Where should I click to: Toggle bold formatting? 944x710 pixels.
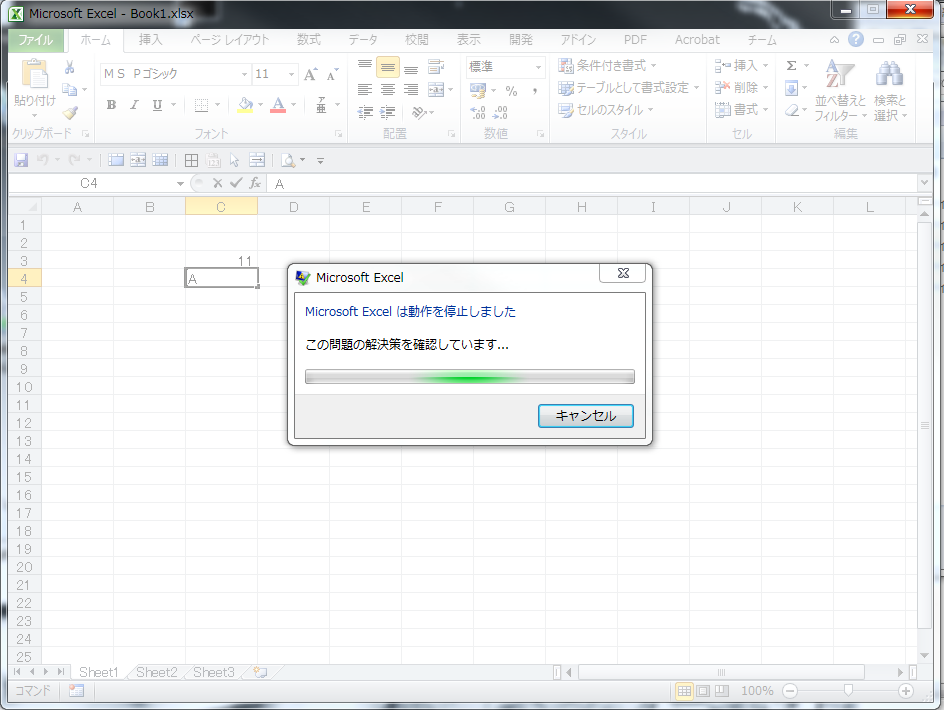point(111,105)
